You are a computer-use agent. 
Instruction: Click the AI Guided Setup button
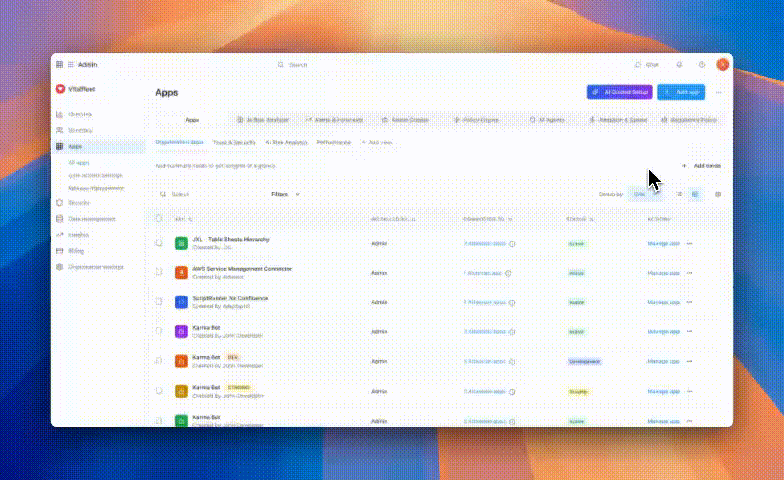[x=620, y=92]
